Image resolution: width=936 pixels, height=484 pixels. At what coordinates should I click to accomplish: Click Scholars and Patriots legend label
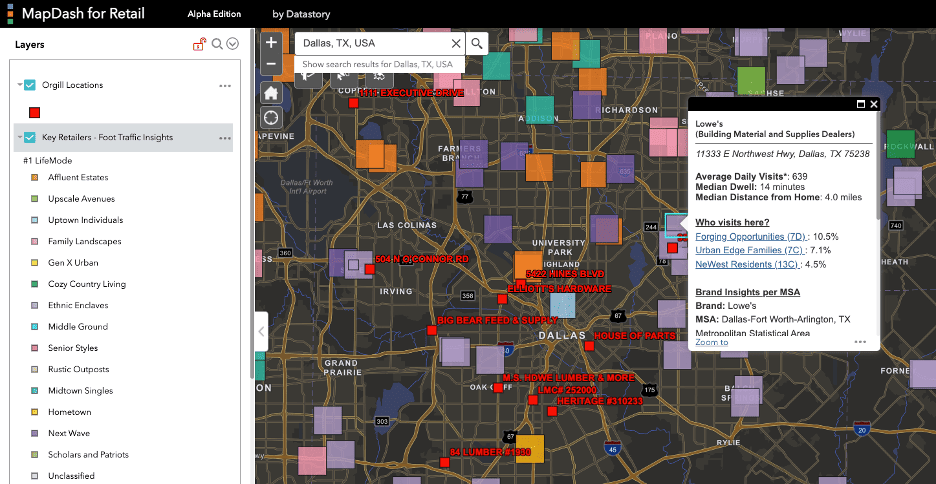(x=88, y=455)
